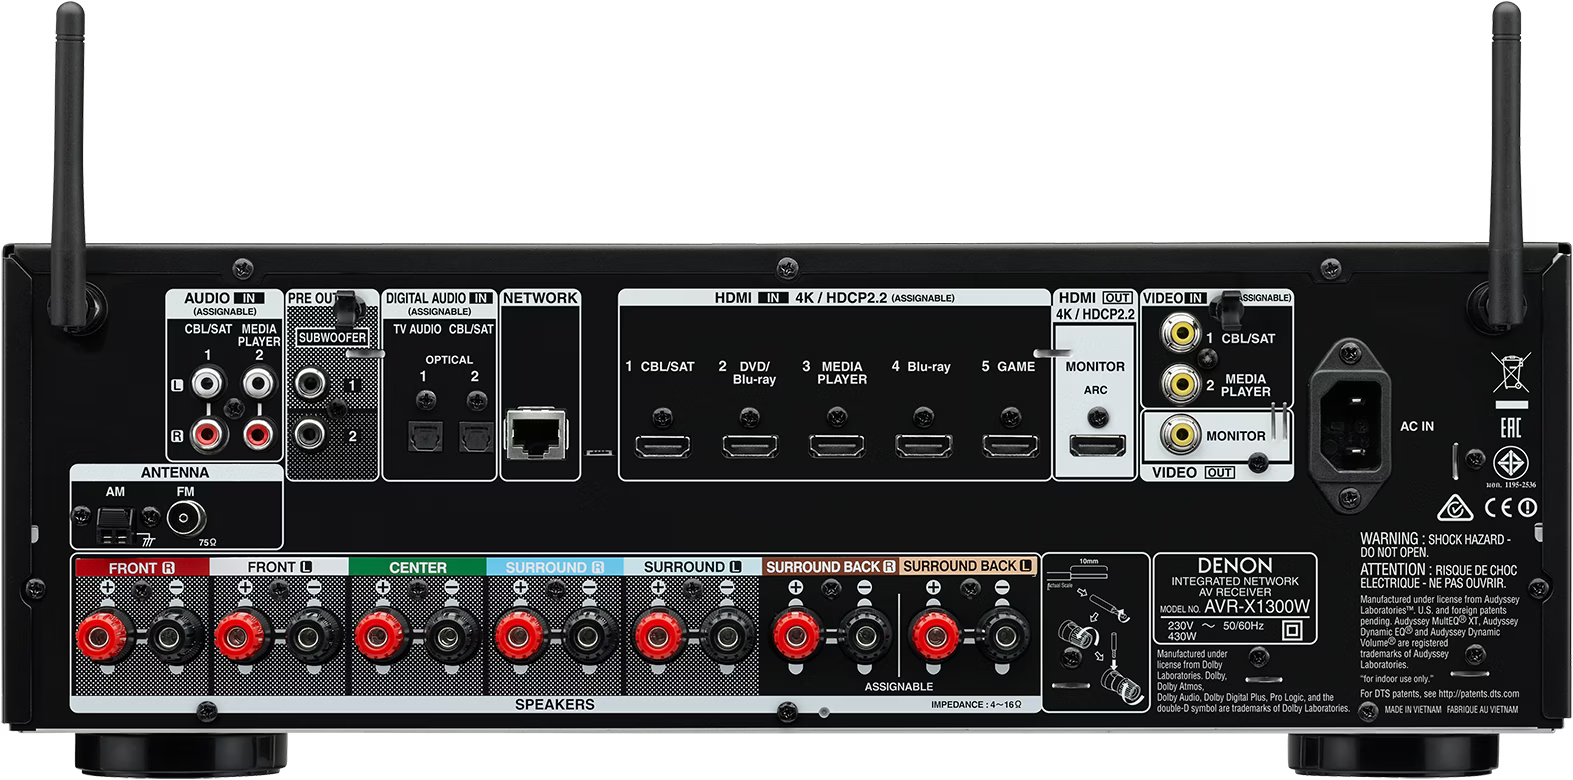Click the yellow VIDEO IN 1 CBL/SAT jack
This screenshot has height=780, width=1573.
point(1179,331)
